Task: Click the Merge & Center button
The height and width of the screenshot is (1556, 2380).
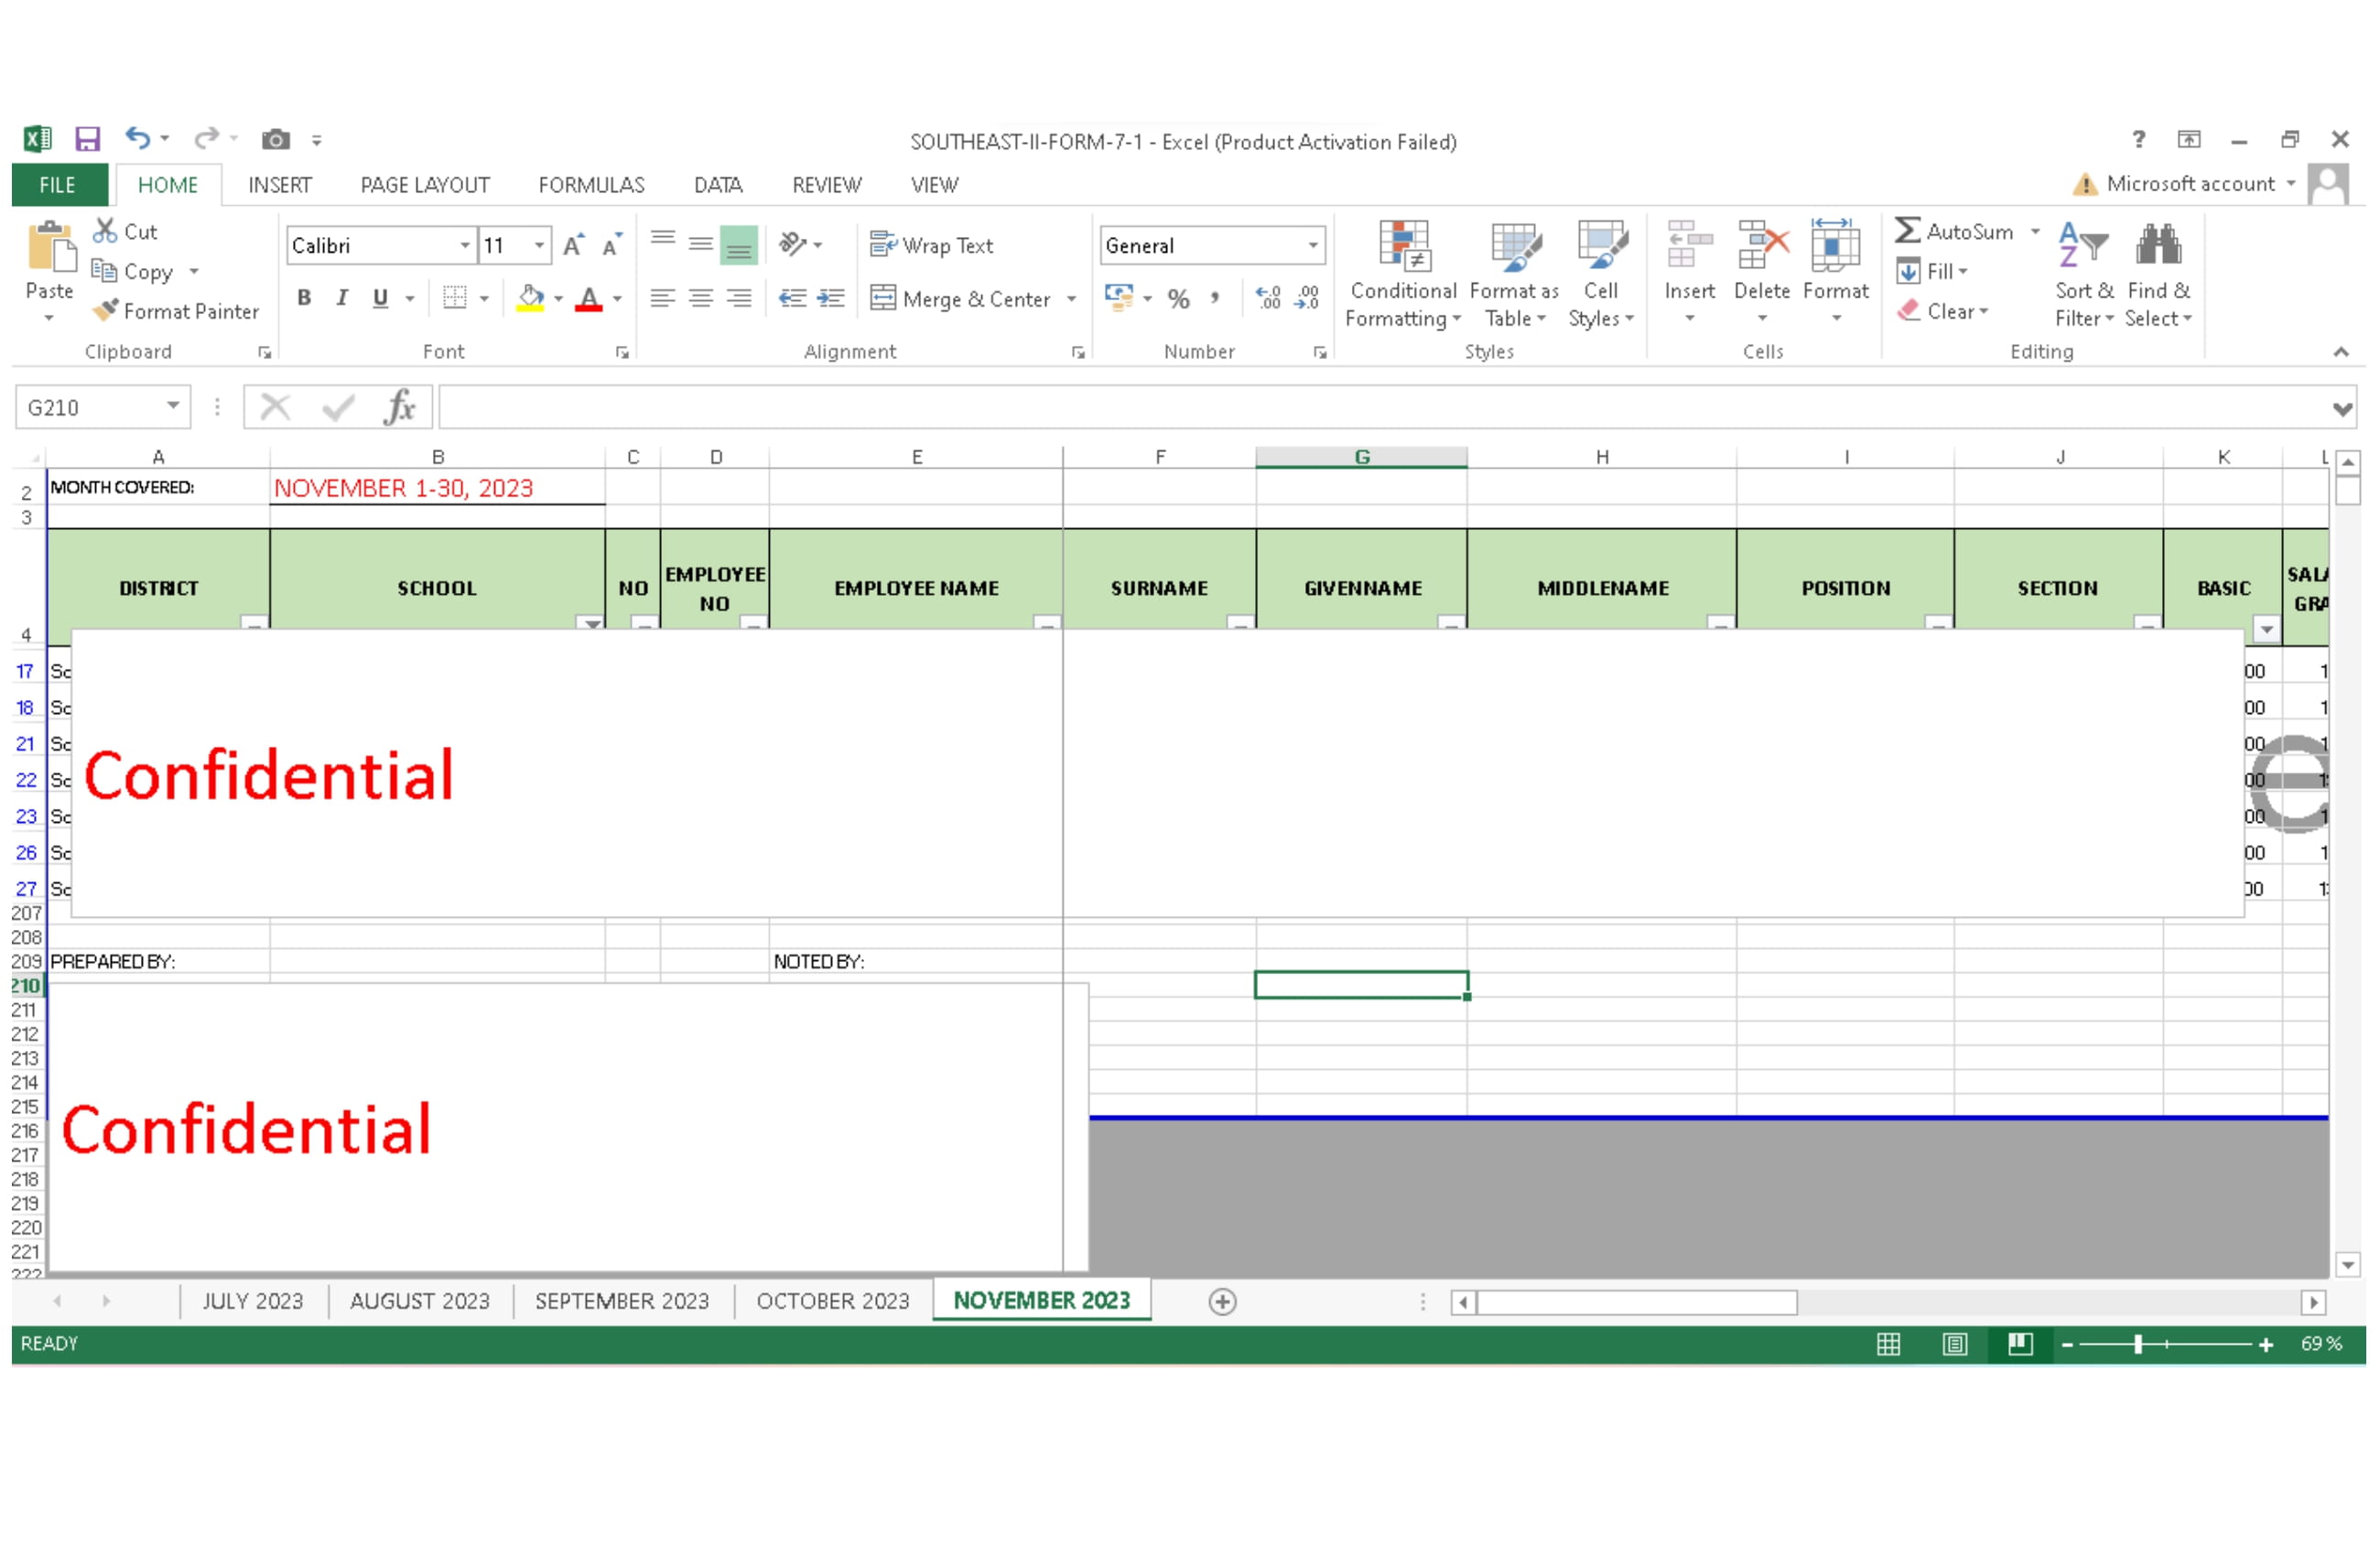Action: (x=962, y=299)
